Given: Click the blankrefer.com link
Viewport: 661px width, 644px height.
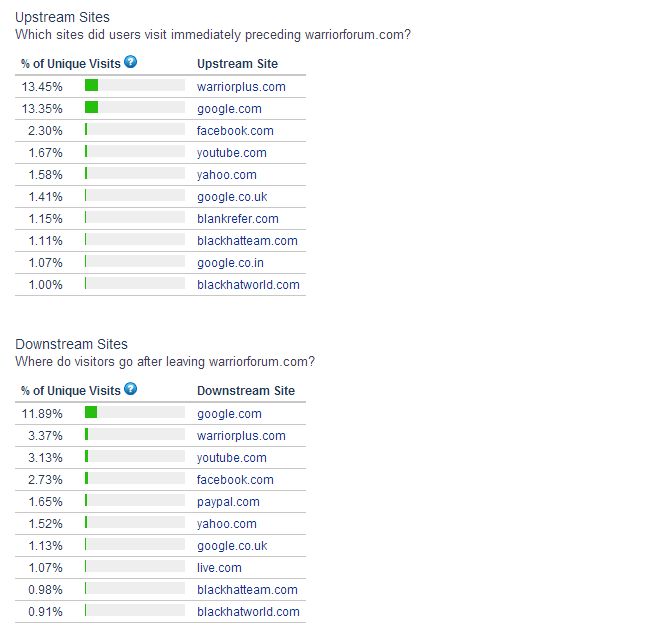Looking at the screenshot, I should (238, 219).
